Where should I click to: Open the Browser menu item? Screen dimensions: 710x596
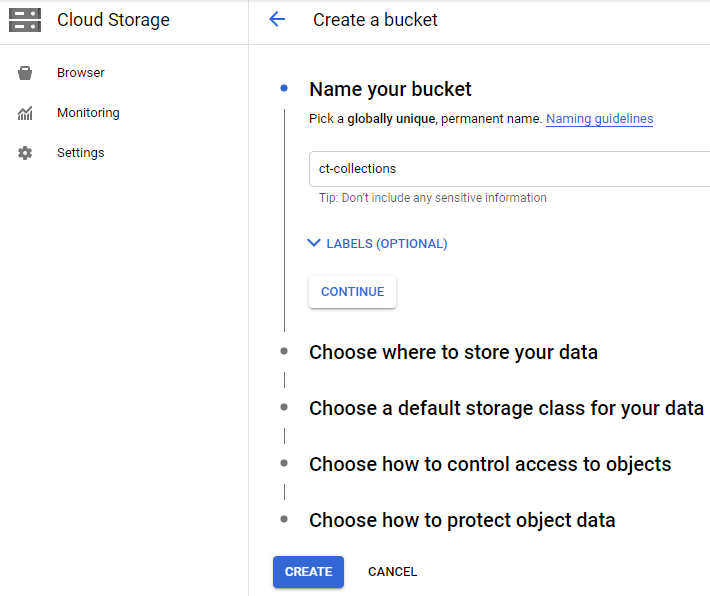81,73
